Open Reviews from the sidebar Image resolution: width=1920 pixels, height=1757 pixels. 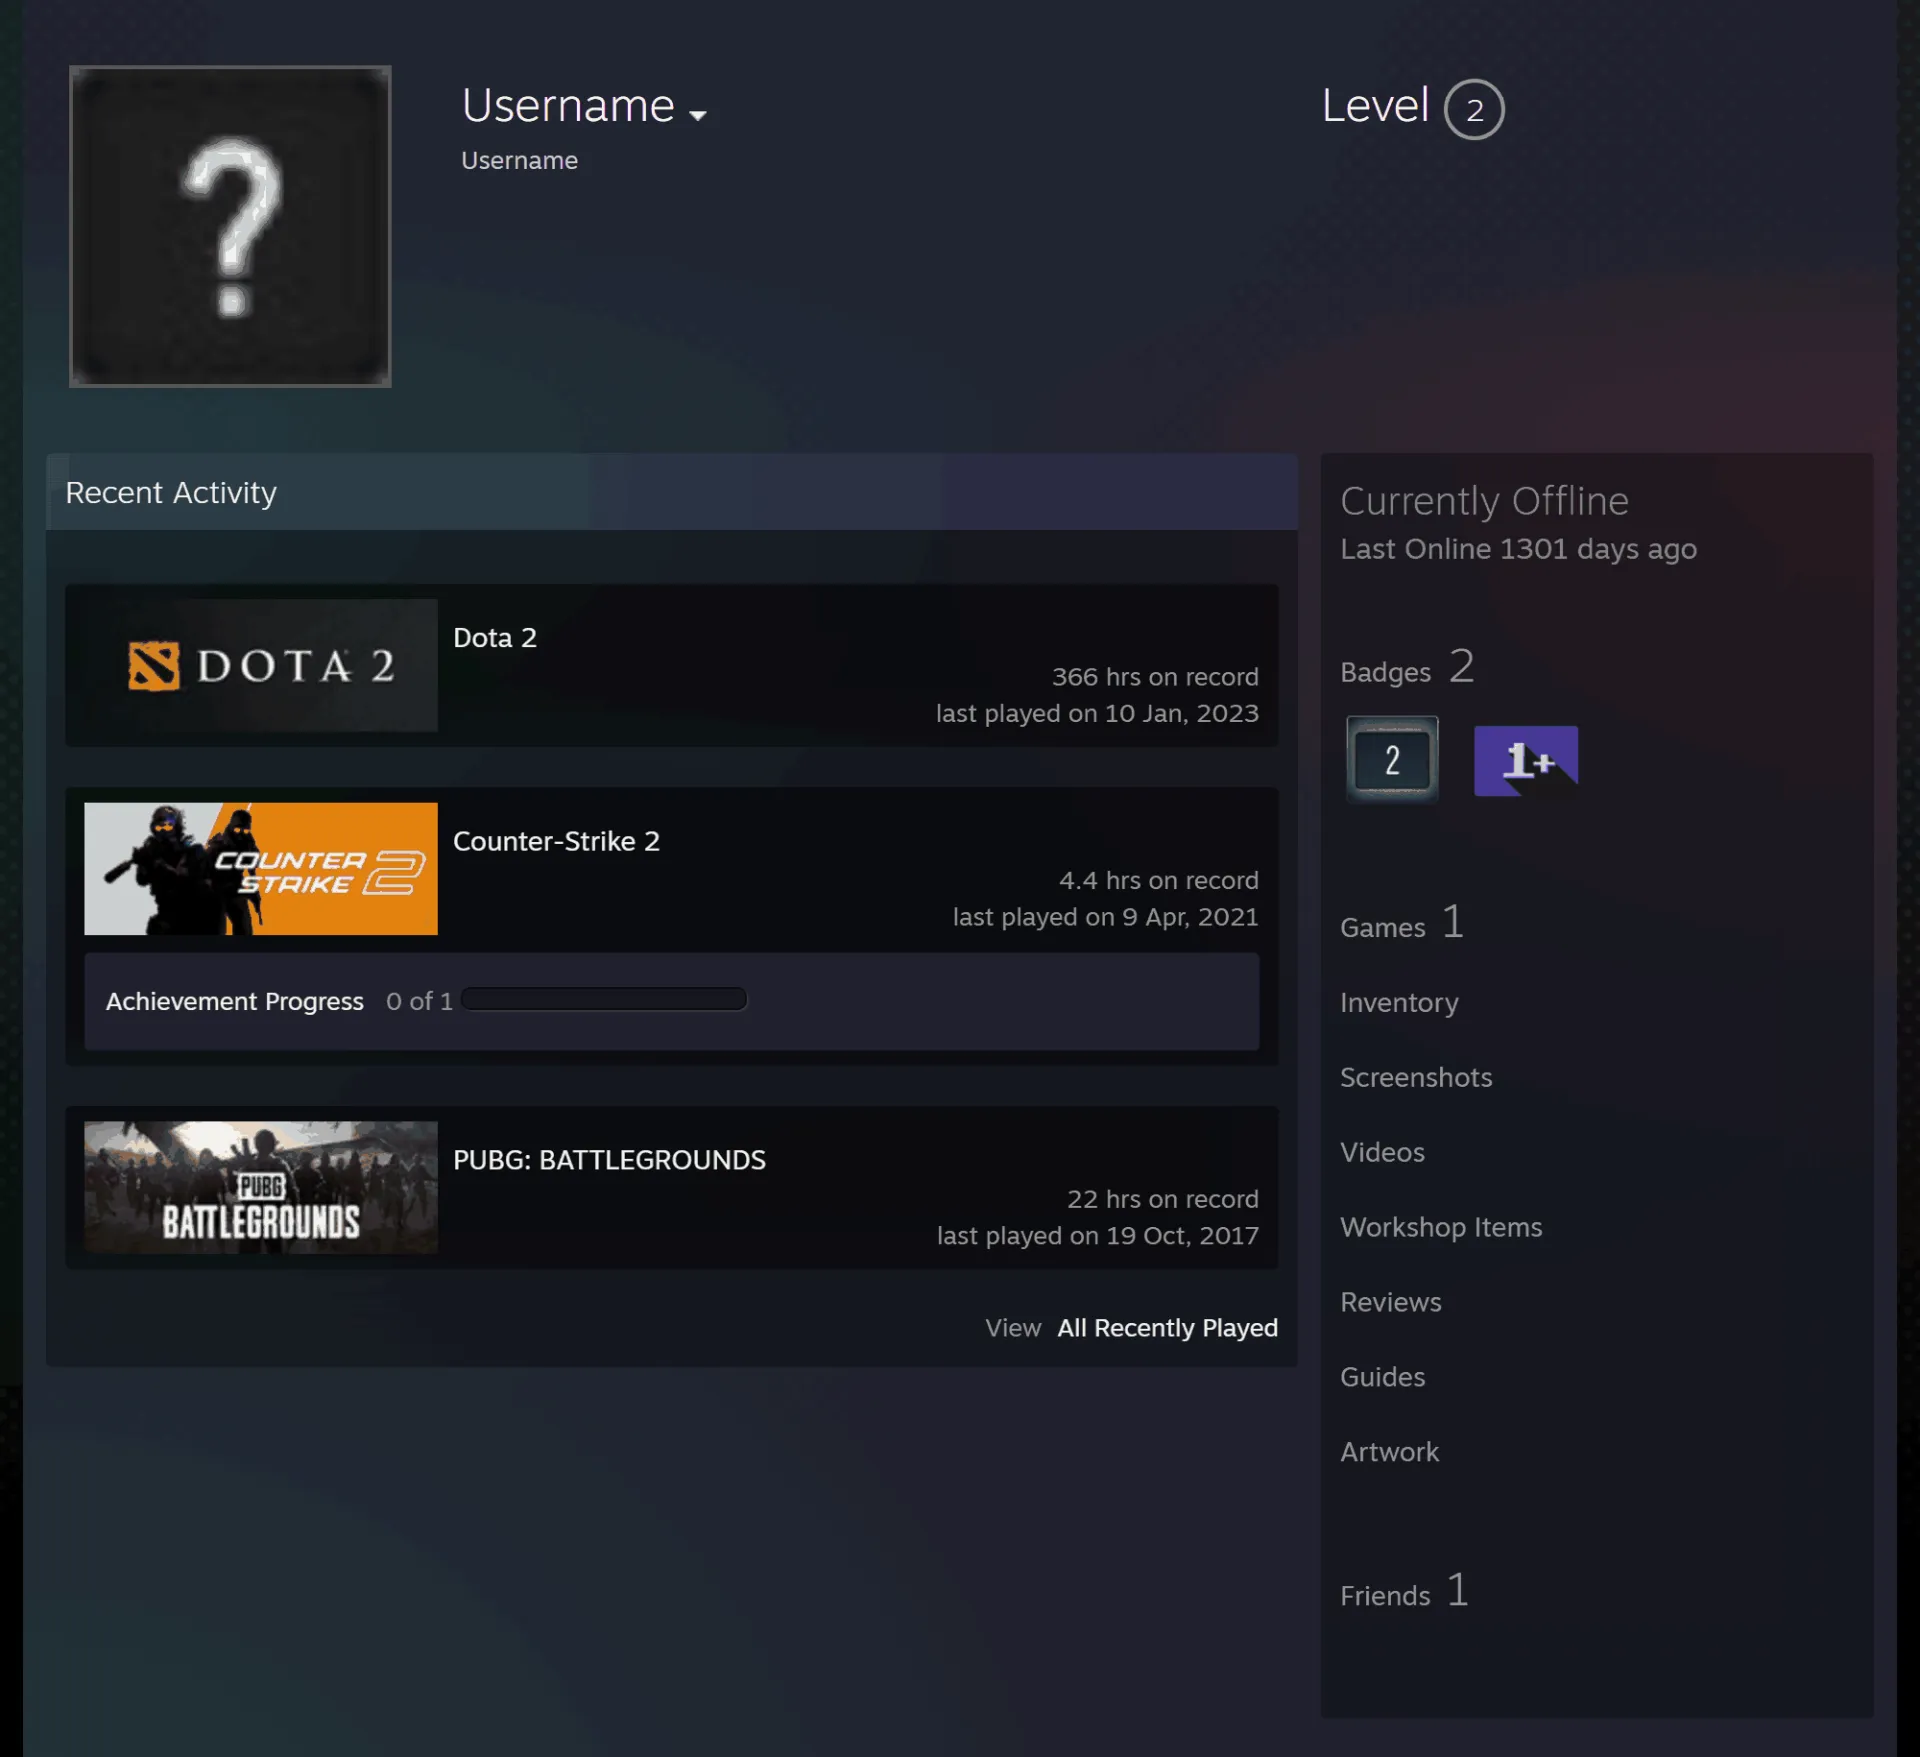point(1390,1302)
